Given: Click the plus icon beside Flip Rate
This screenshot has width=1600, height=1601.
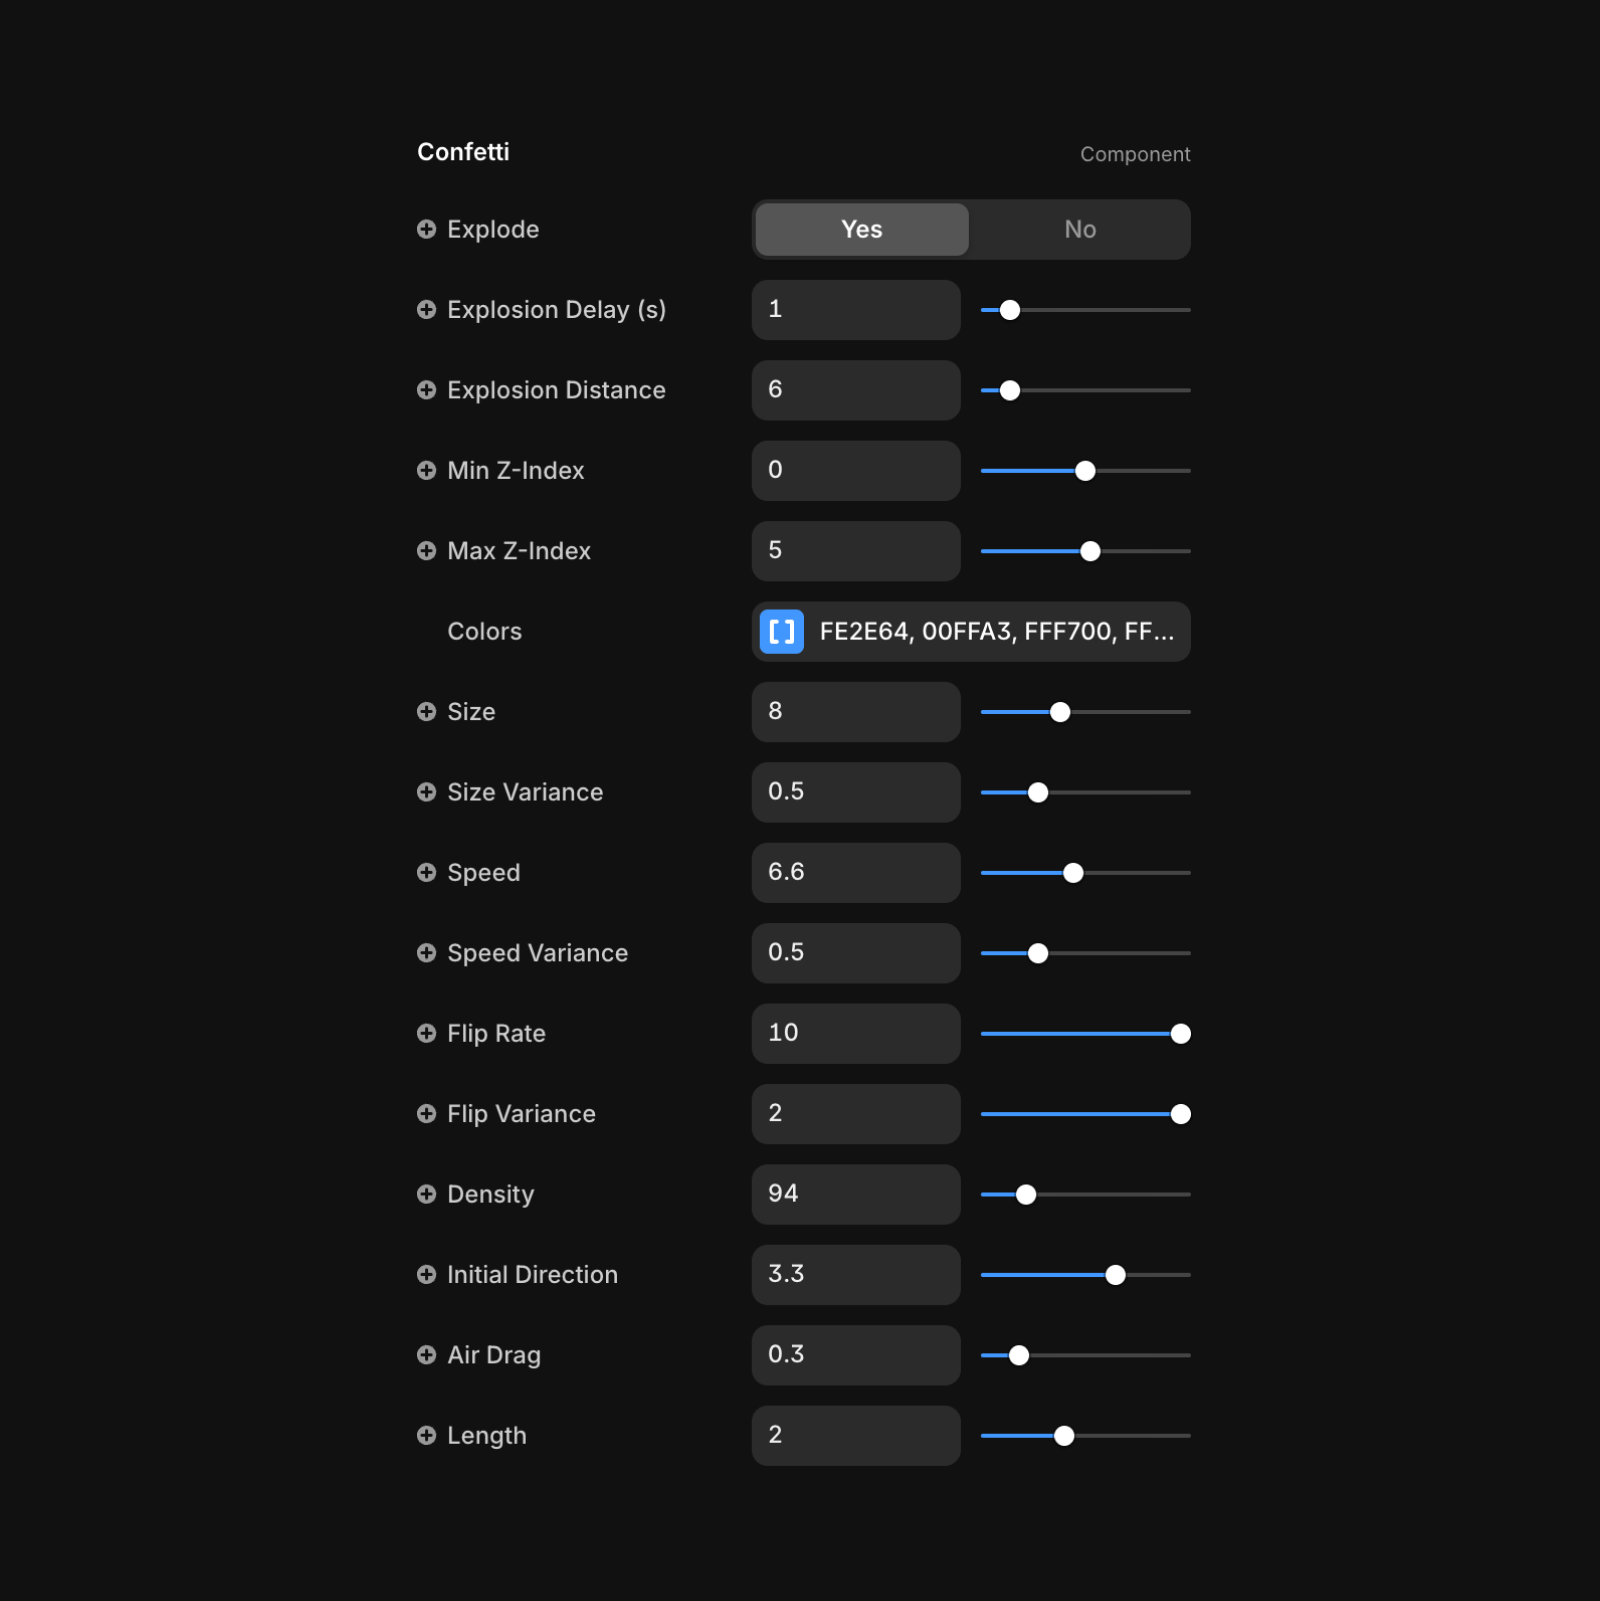Looking at the screenshot, I should (x=426, y=1034).
